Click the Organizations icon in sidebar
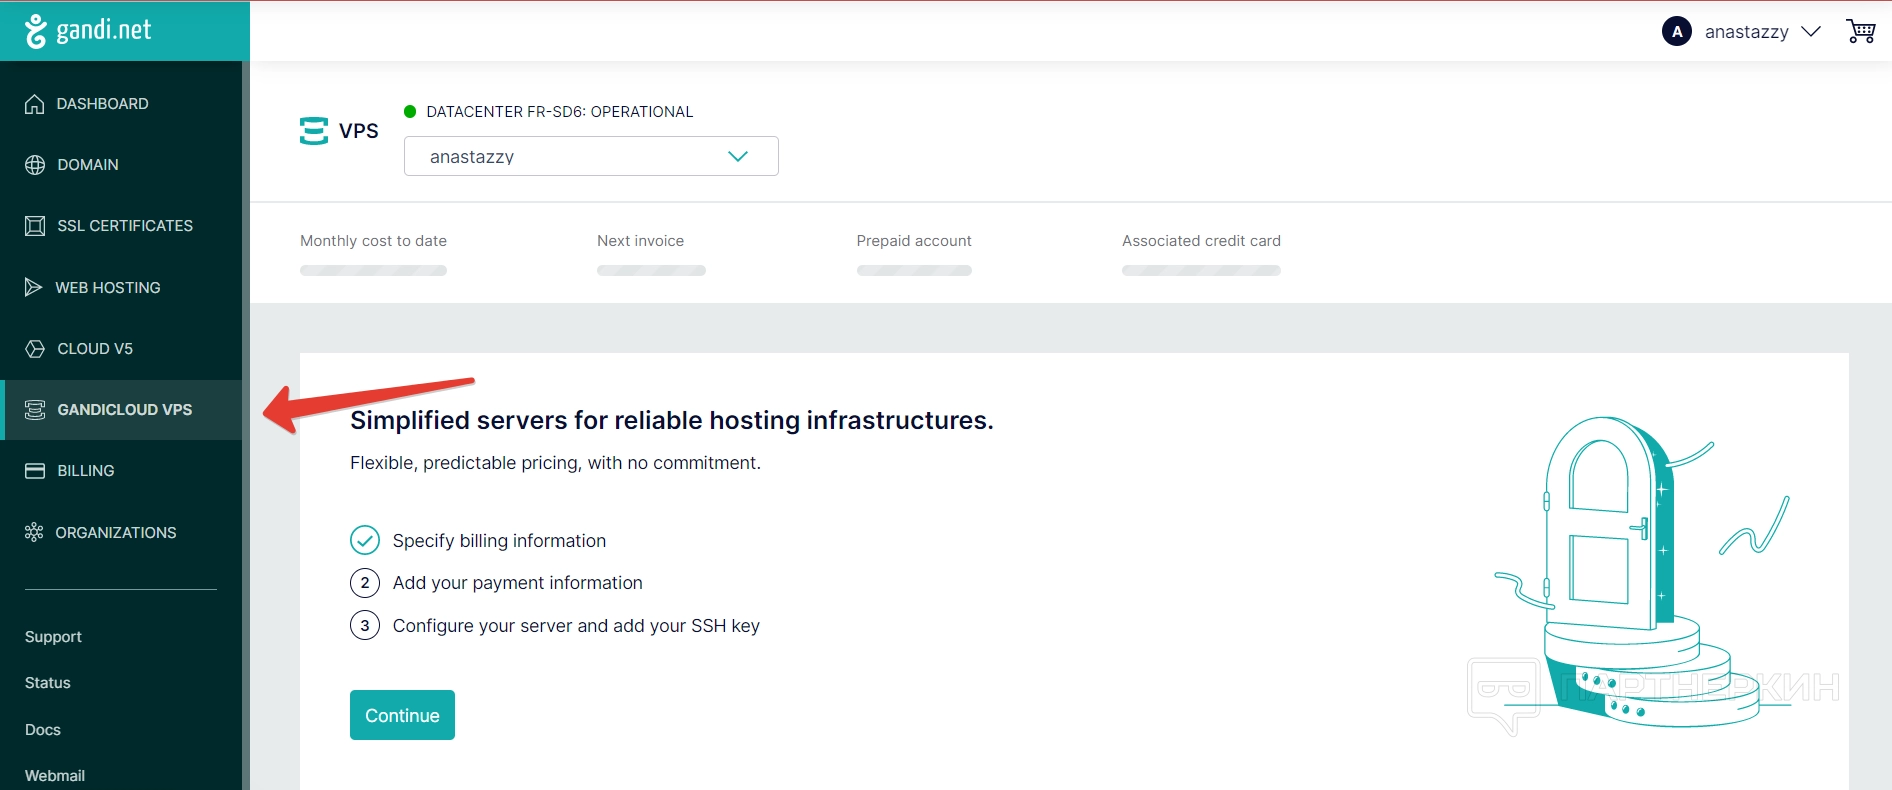Image resolution: width=1892 pixels, height=790 pixels. 34,532
